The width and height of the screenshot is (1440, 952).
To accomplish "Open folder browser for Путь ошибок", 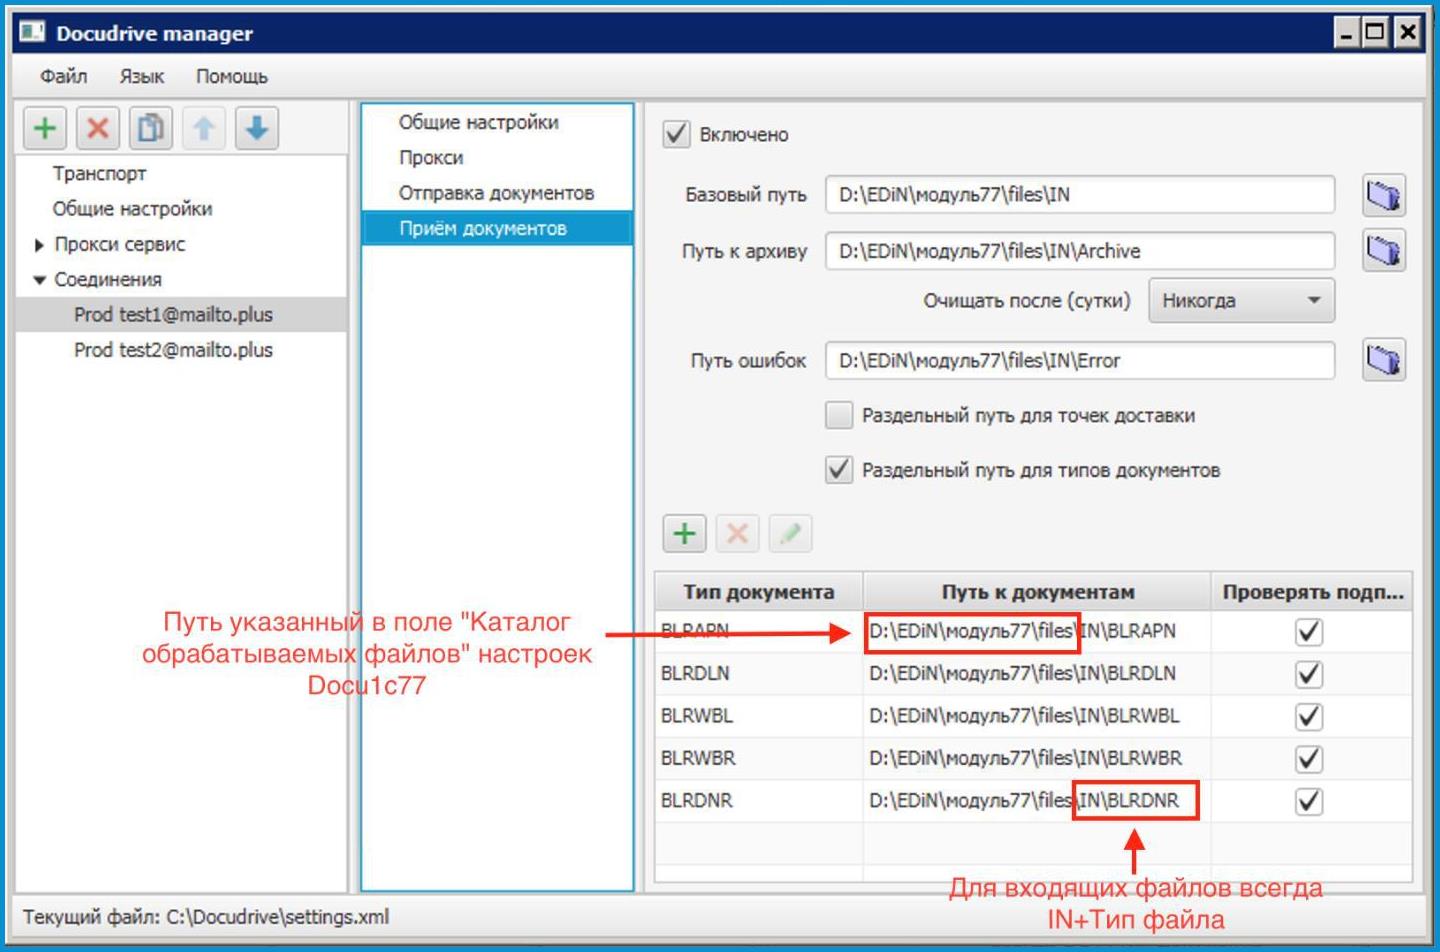I will [1383, 360].
